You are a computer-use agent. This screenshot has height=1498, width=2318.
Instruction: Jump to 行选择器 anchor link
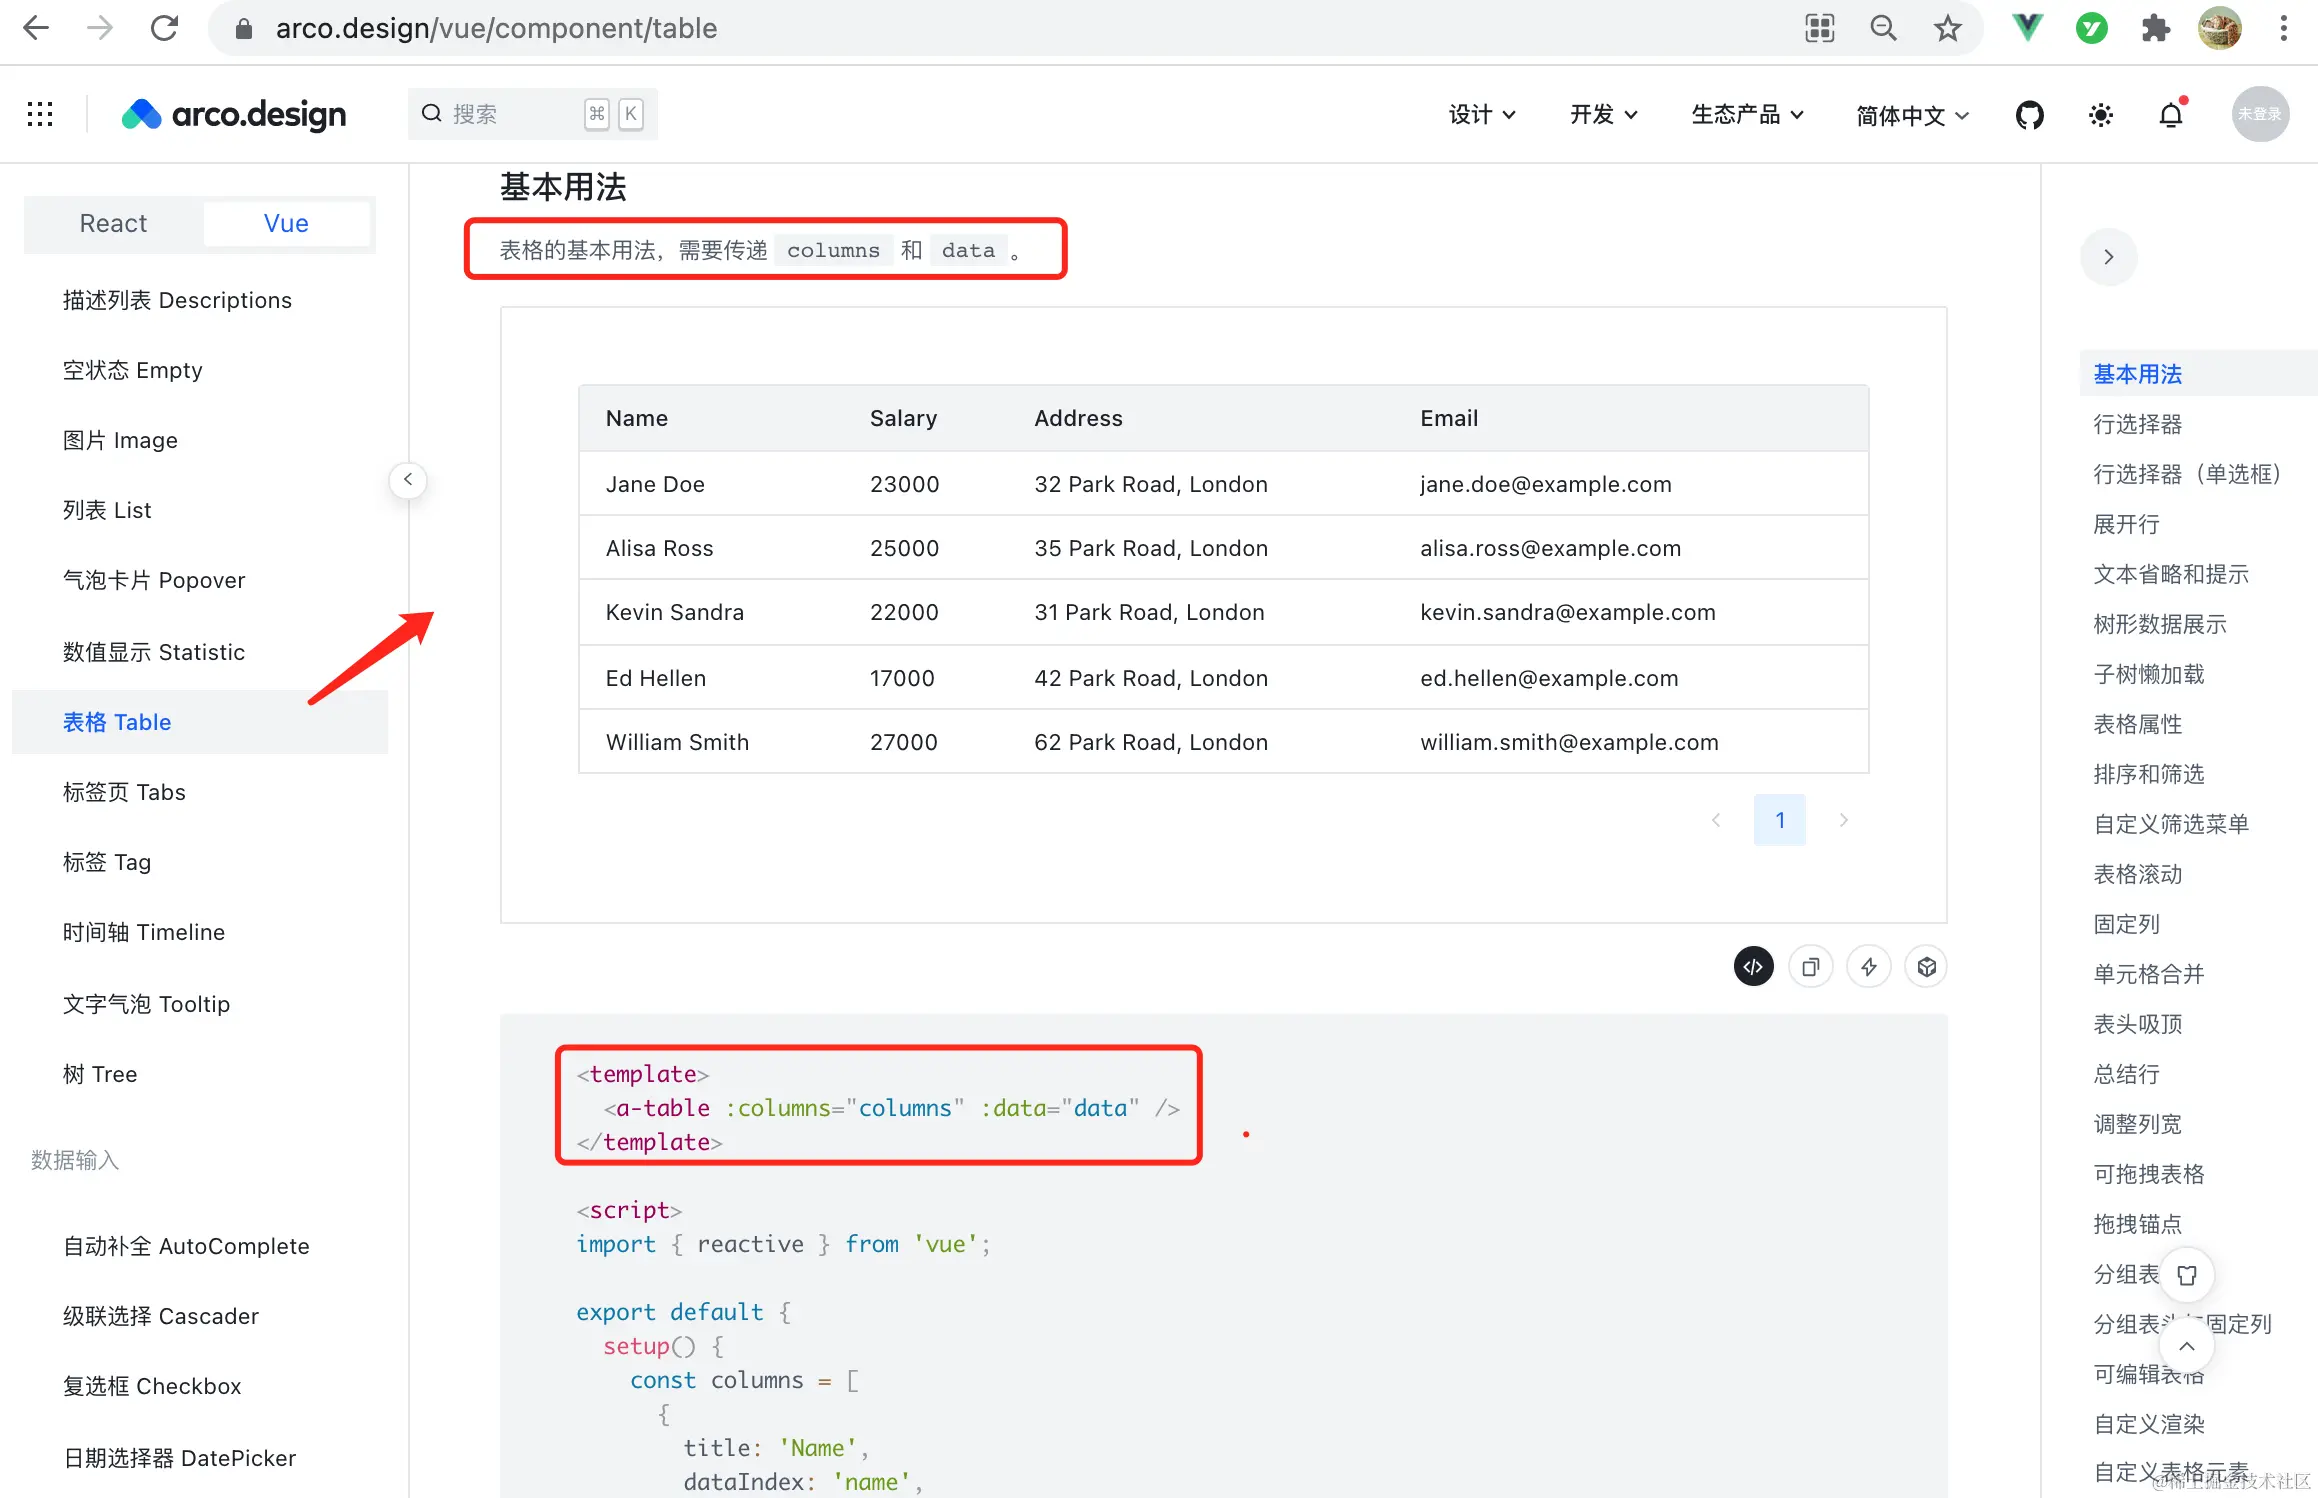pos(2137,424)
